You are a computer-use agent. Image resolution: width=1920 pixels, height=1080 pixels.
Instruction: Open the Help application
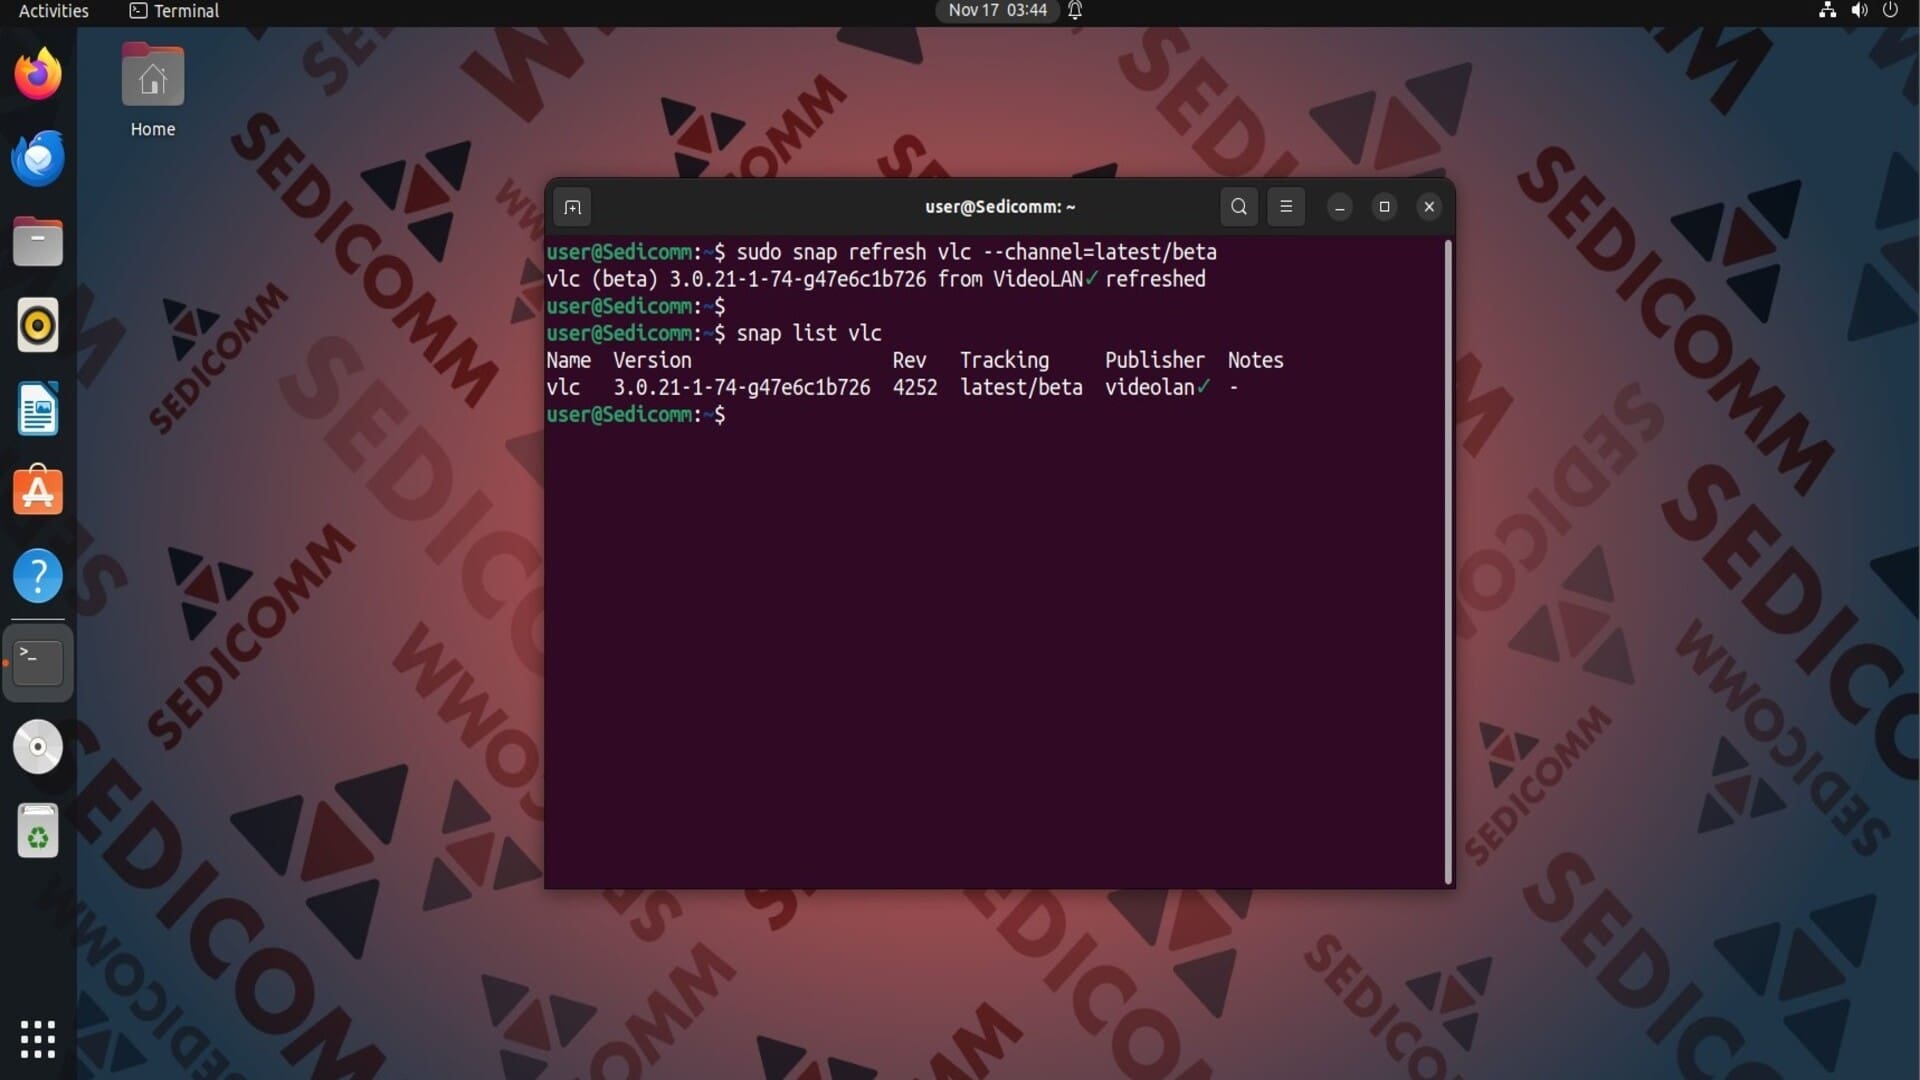38,576
